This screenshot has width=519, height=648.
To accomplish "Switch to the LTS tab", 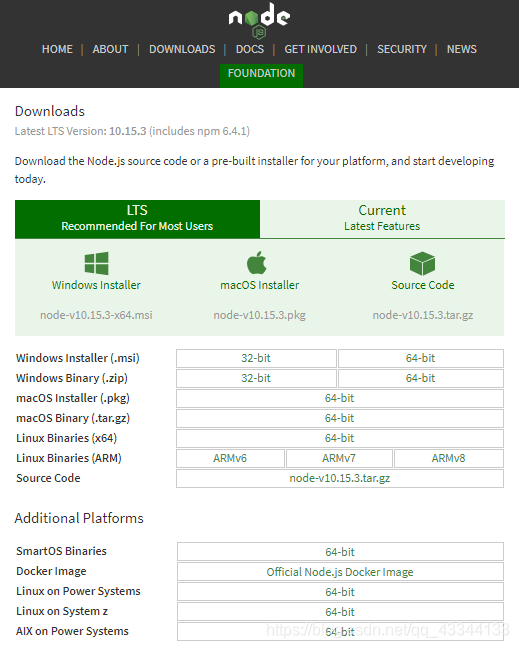I will (x=137, y=219).
